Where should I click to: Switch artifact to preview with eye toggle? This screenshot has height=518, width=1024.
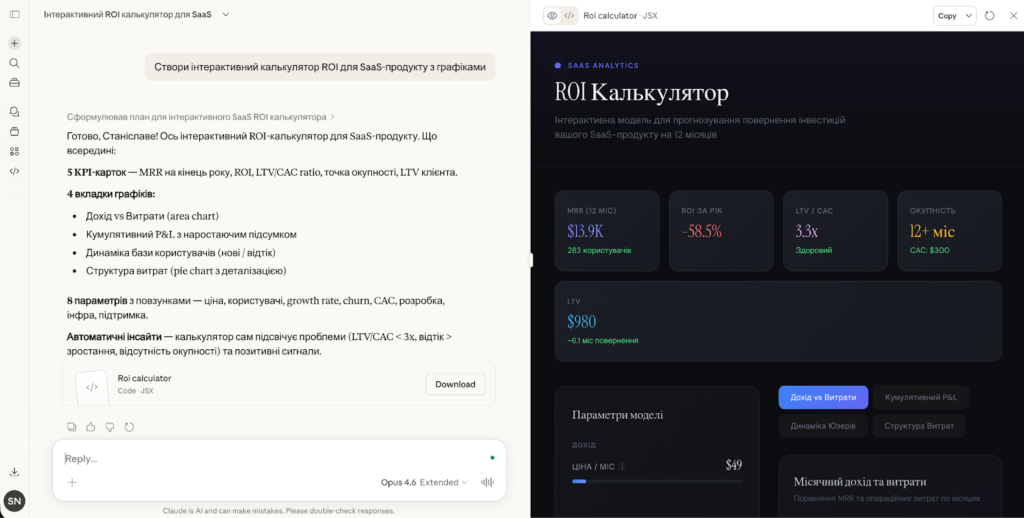pyautogui.click(x=551, y=16)
